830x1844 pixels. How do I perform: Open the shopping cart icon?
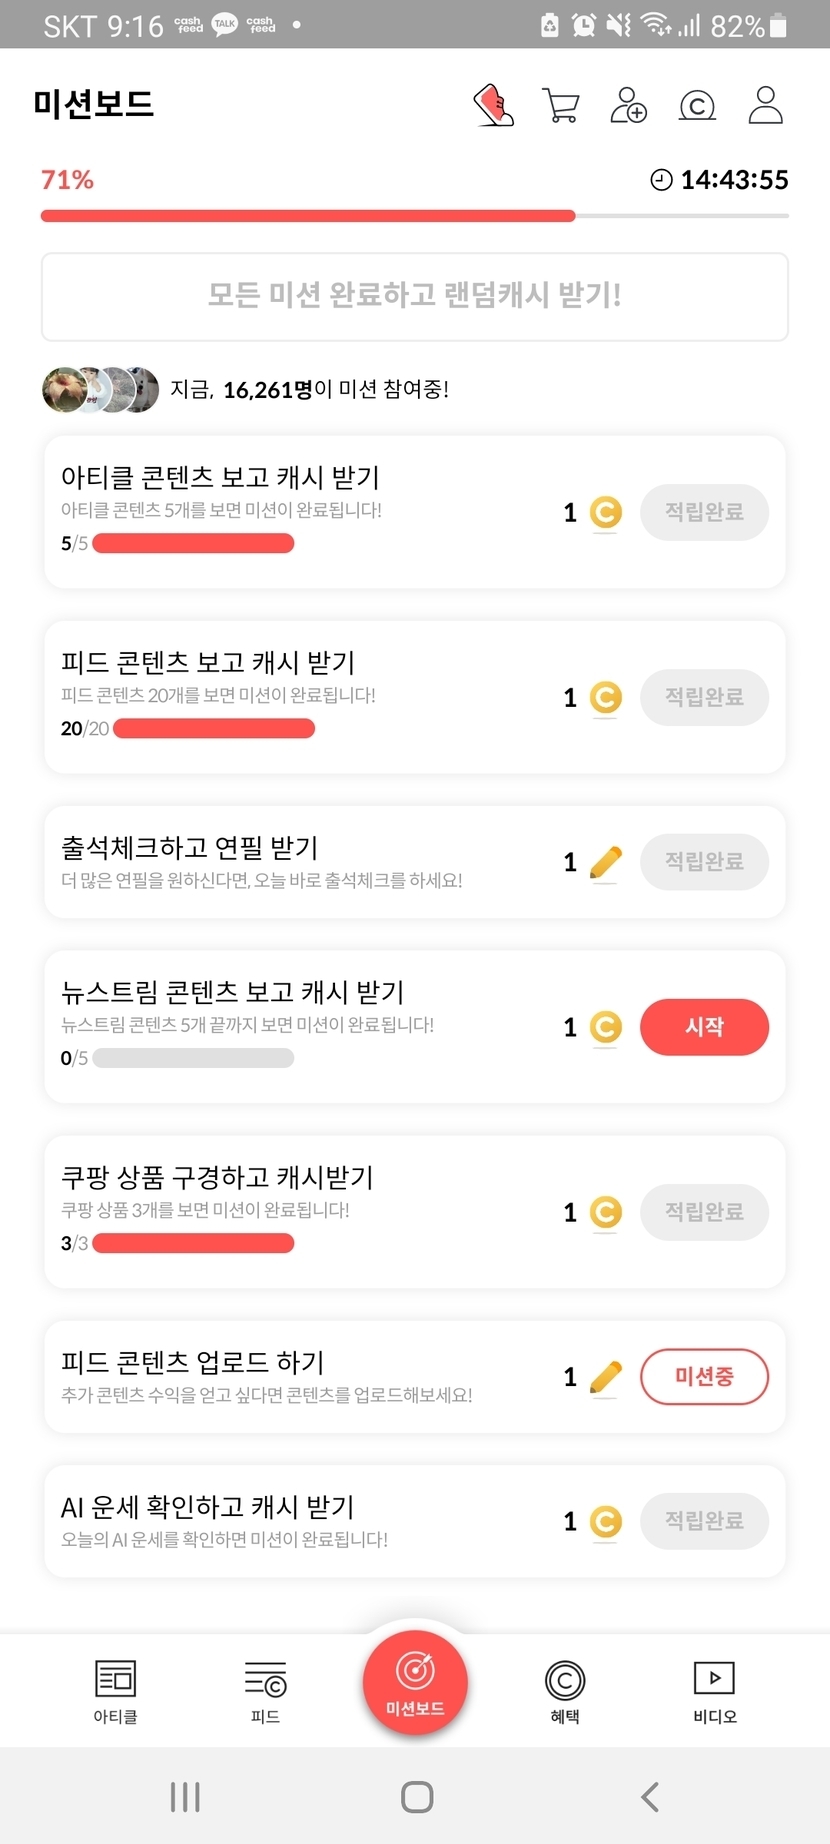(561, 105)
